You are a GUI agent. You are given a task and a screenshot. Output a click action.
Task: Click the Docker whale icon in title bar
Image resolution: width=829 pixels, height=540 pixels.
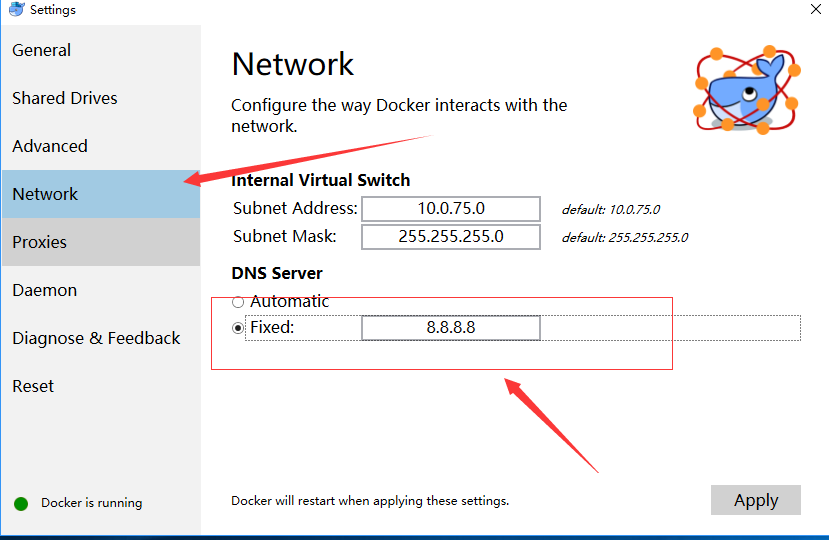16,9
